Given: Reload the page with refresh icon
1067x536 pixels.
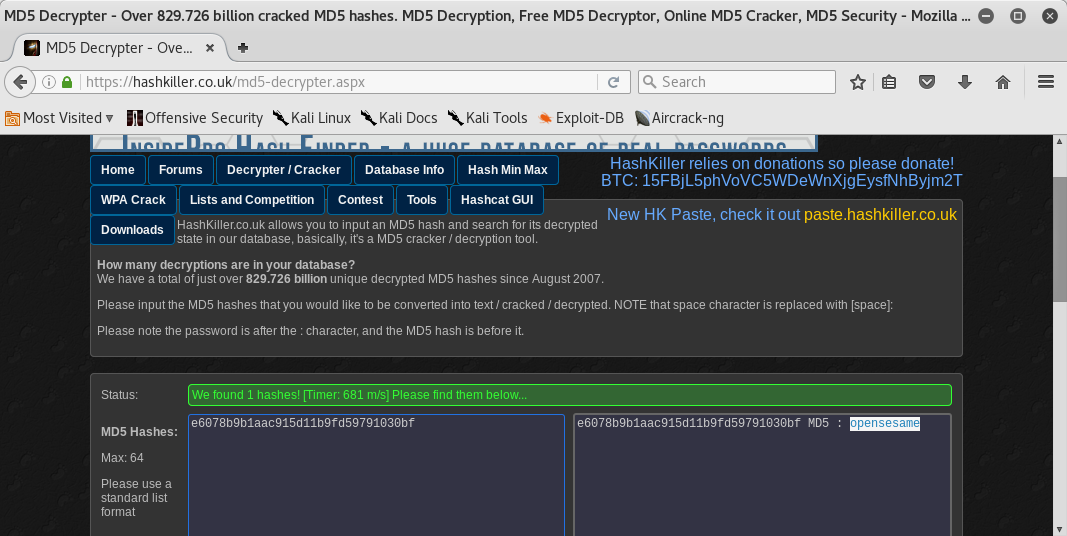Looking at the screenshot, I should [614, 82].
